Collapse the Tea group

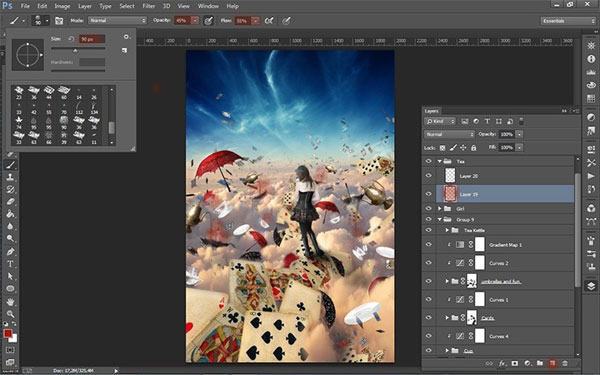click(440, 161)
